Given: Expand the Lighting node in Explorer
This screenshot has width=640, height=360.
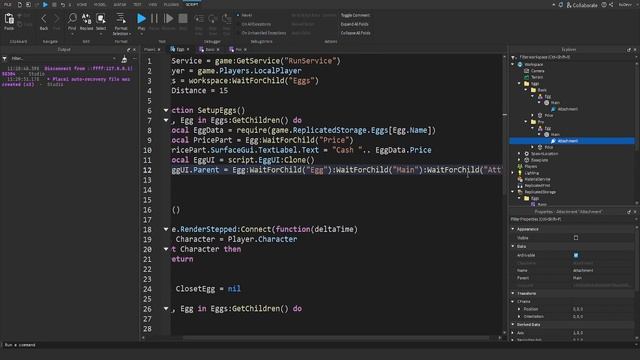Looking at the screenshot, I should click(x=513, y=173).
